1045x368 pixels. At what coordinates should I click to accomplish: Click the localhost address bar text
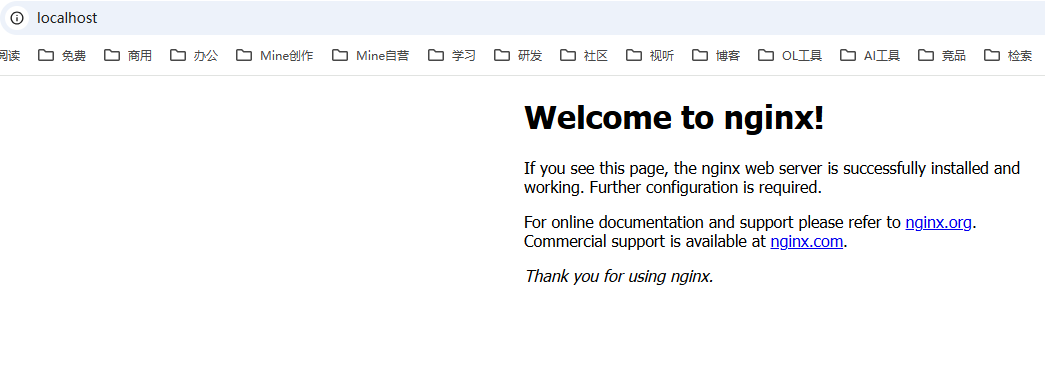pyautogui.click(x=67, y=18)
